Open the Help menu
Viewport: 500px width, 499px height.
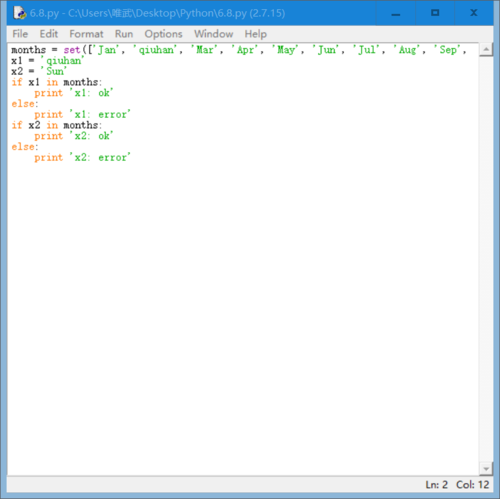coord(256,34)
